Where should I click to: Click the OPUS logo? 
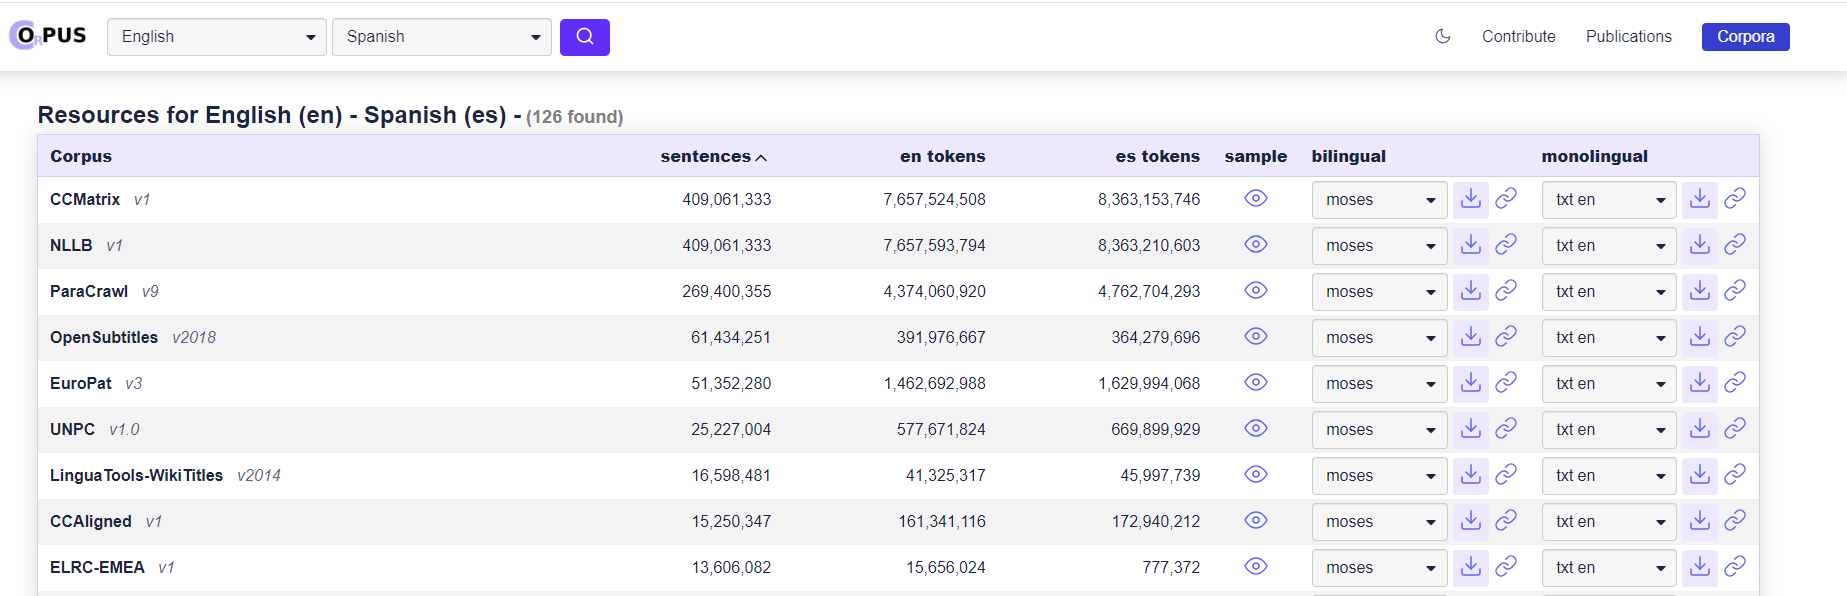click(x=48, y=36)
